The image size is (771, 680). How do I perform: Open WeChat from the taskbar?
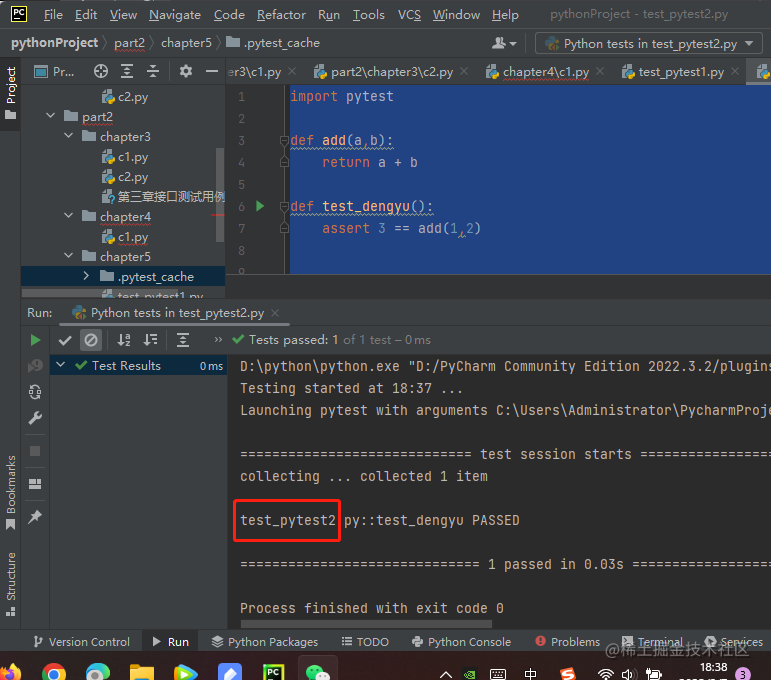(318, 672)
